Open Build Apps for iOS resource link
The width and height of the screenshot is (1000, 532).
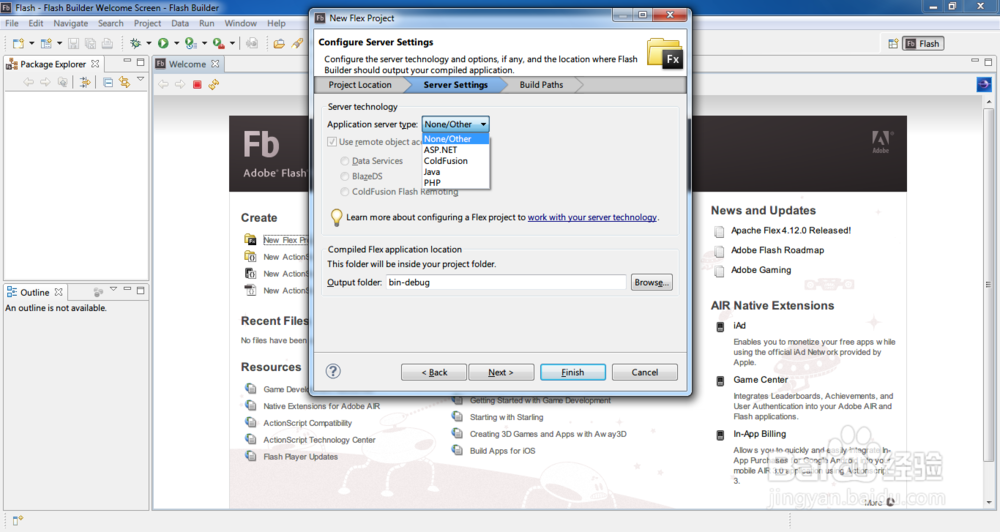point(503,450)
